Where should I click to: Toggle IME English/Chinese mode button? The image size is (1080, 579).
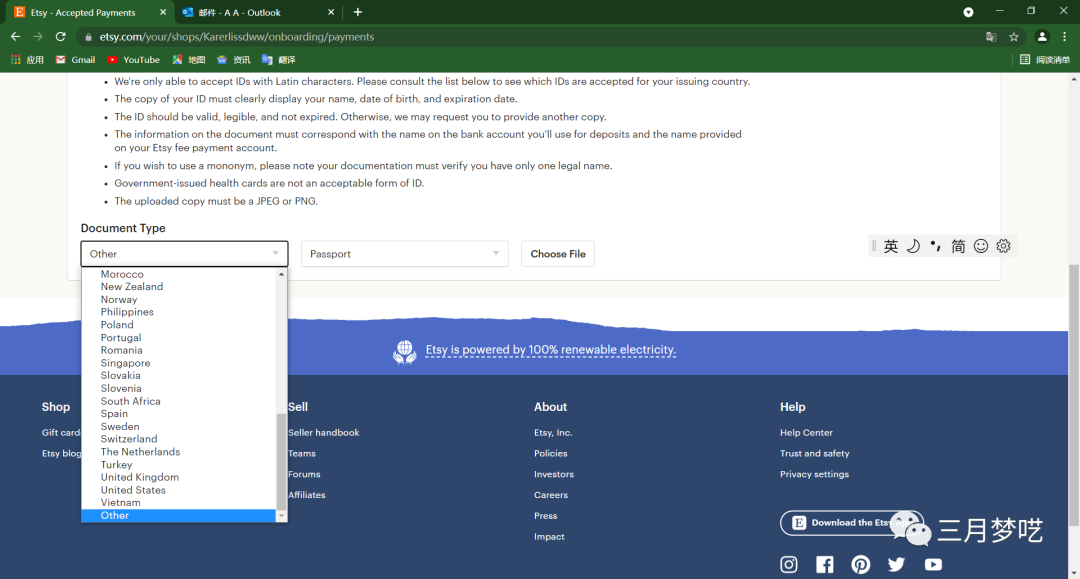click(x=890, y=246)
